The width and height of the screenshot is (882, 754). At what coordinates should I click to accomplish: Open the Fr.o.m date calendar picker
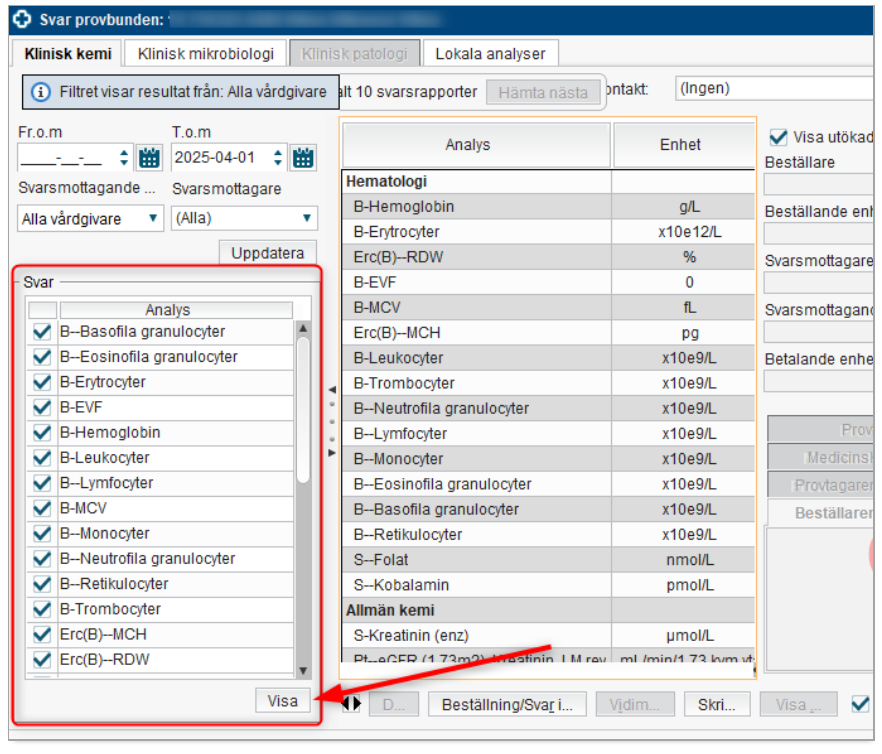point(150,158)
